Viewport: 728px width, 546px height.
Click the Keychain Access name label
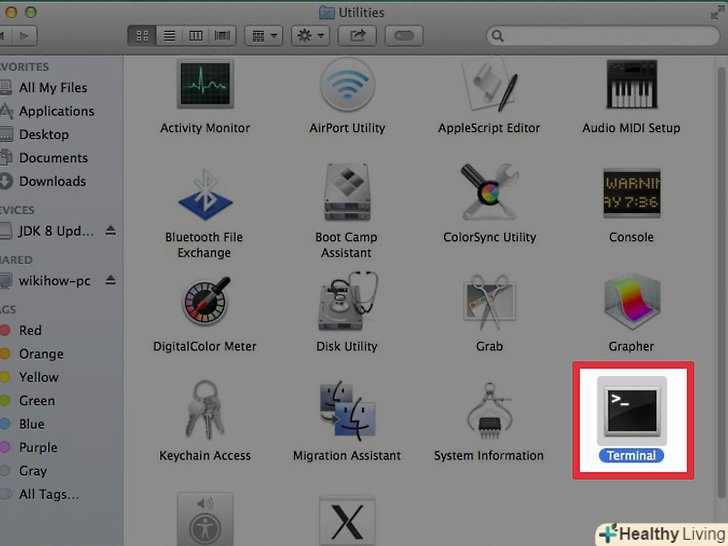[x=205, y=455]
